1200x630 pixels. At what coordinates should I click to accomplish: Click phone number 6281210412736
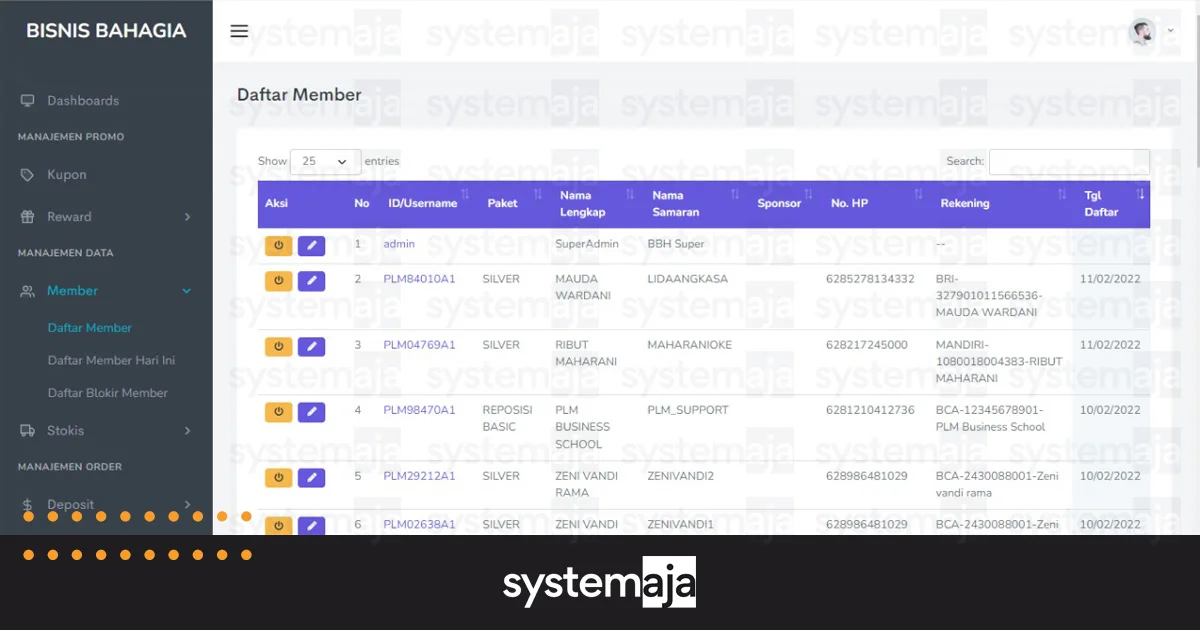[x=870, y=410]
